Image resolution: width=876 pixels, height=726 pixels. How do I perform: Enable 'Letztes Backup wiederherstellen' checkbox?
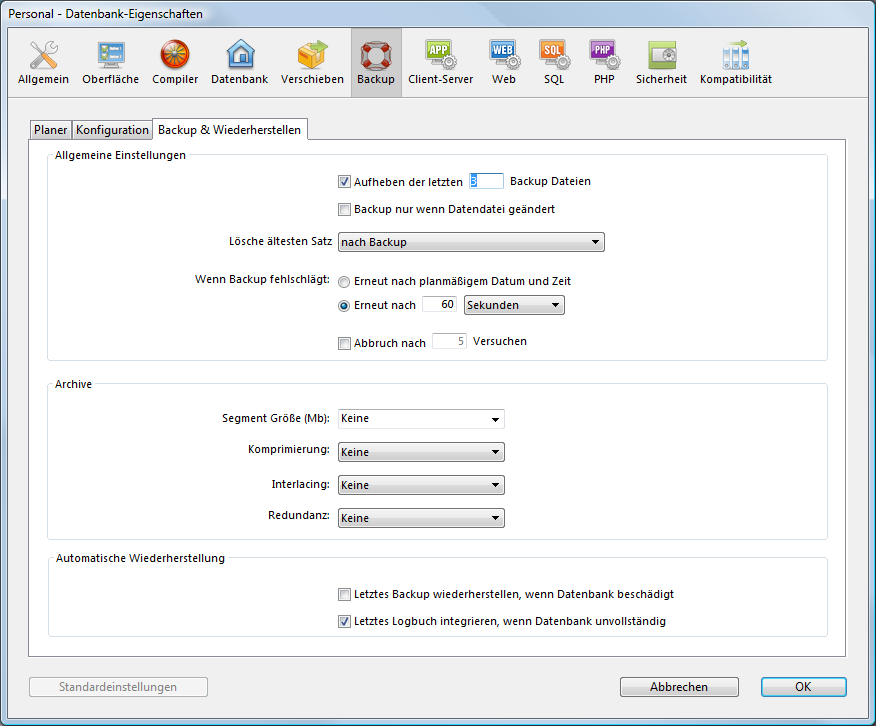pos(345,594)
